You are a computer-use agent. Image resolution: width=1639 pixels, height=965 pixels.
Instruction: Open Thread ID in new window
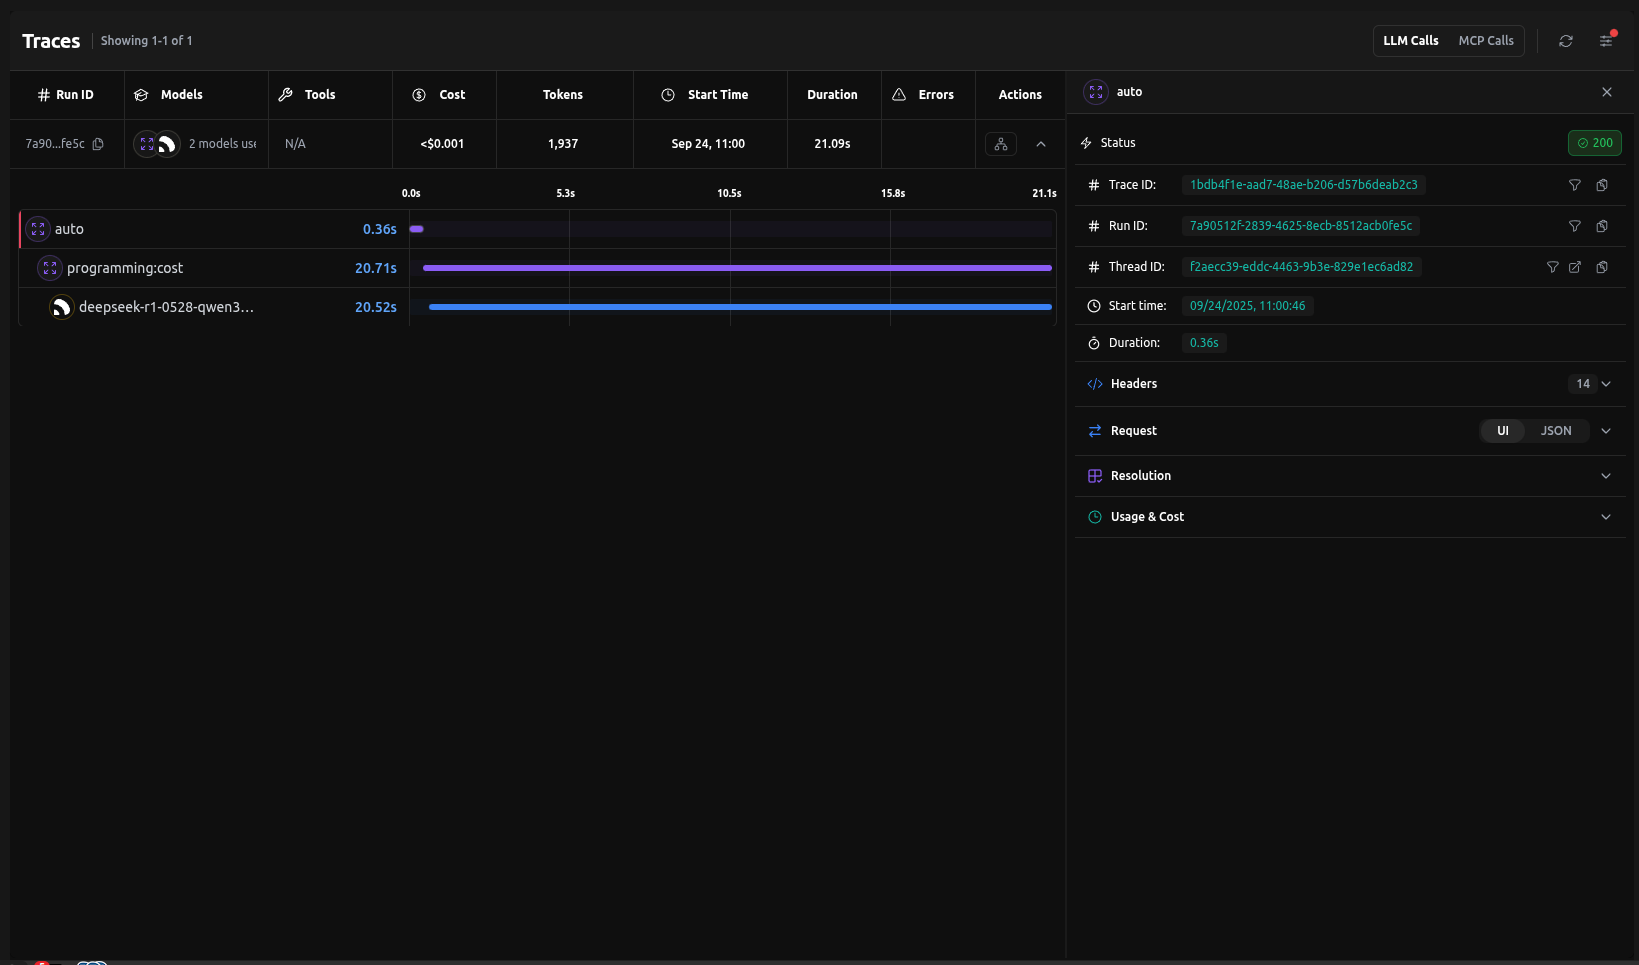[1575, 267]
